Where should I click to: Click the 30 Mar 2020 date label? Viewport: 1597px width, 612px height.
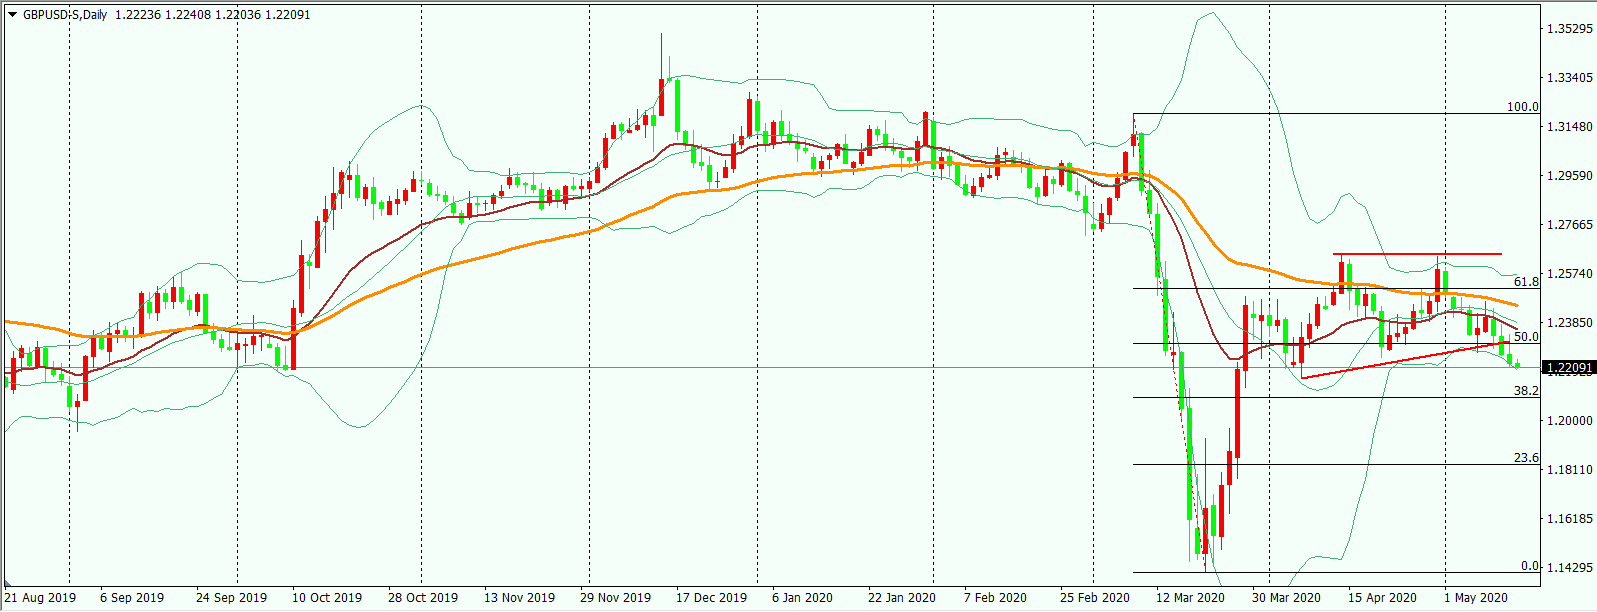(x=1286, y=598)
